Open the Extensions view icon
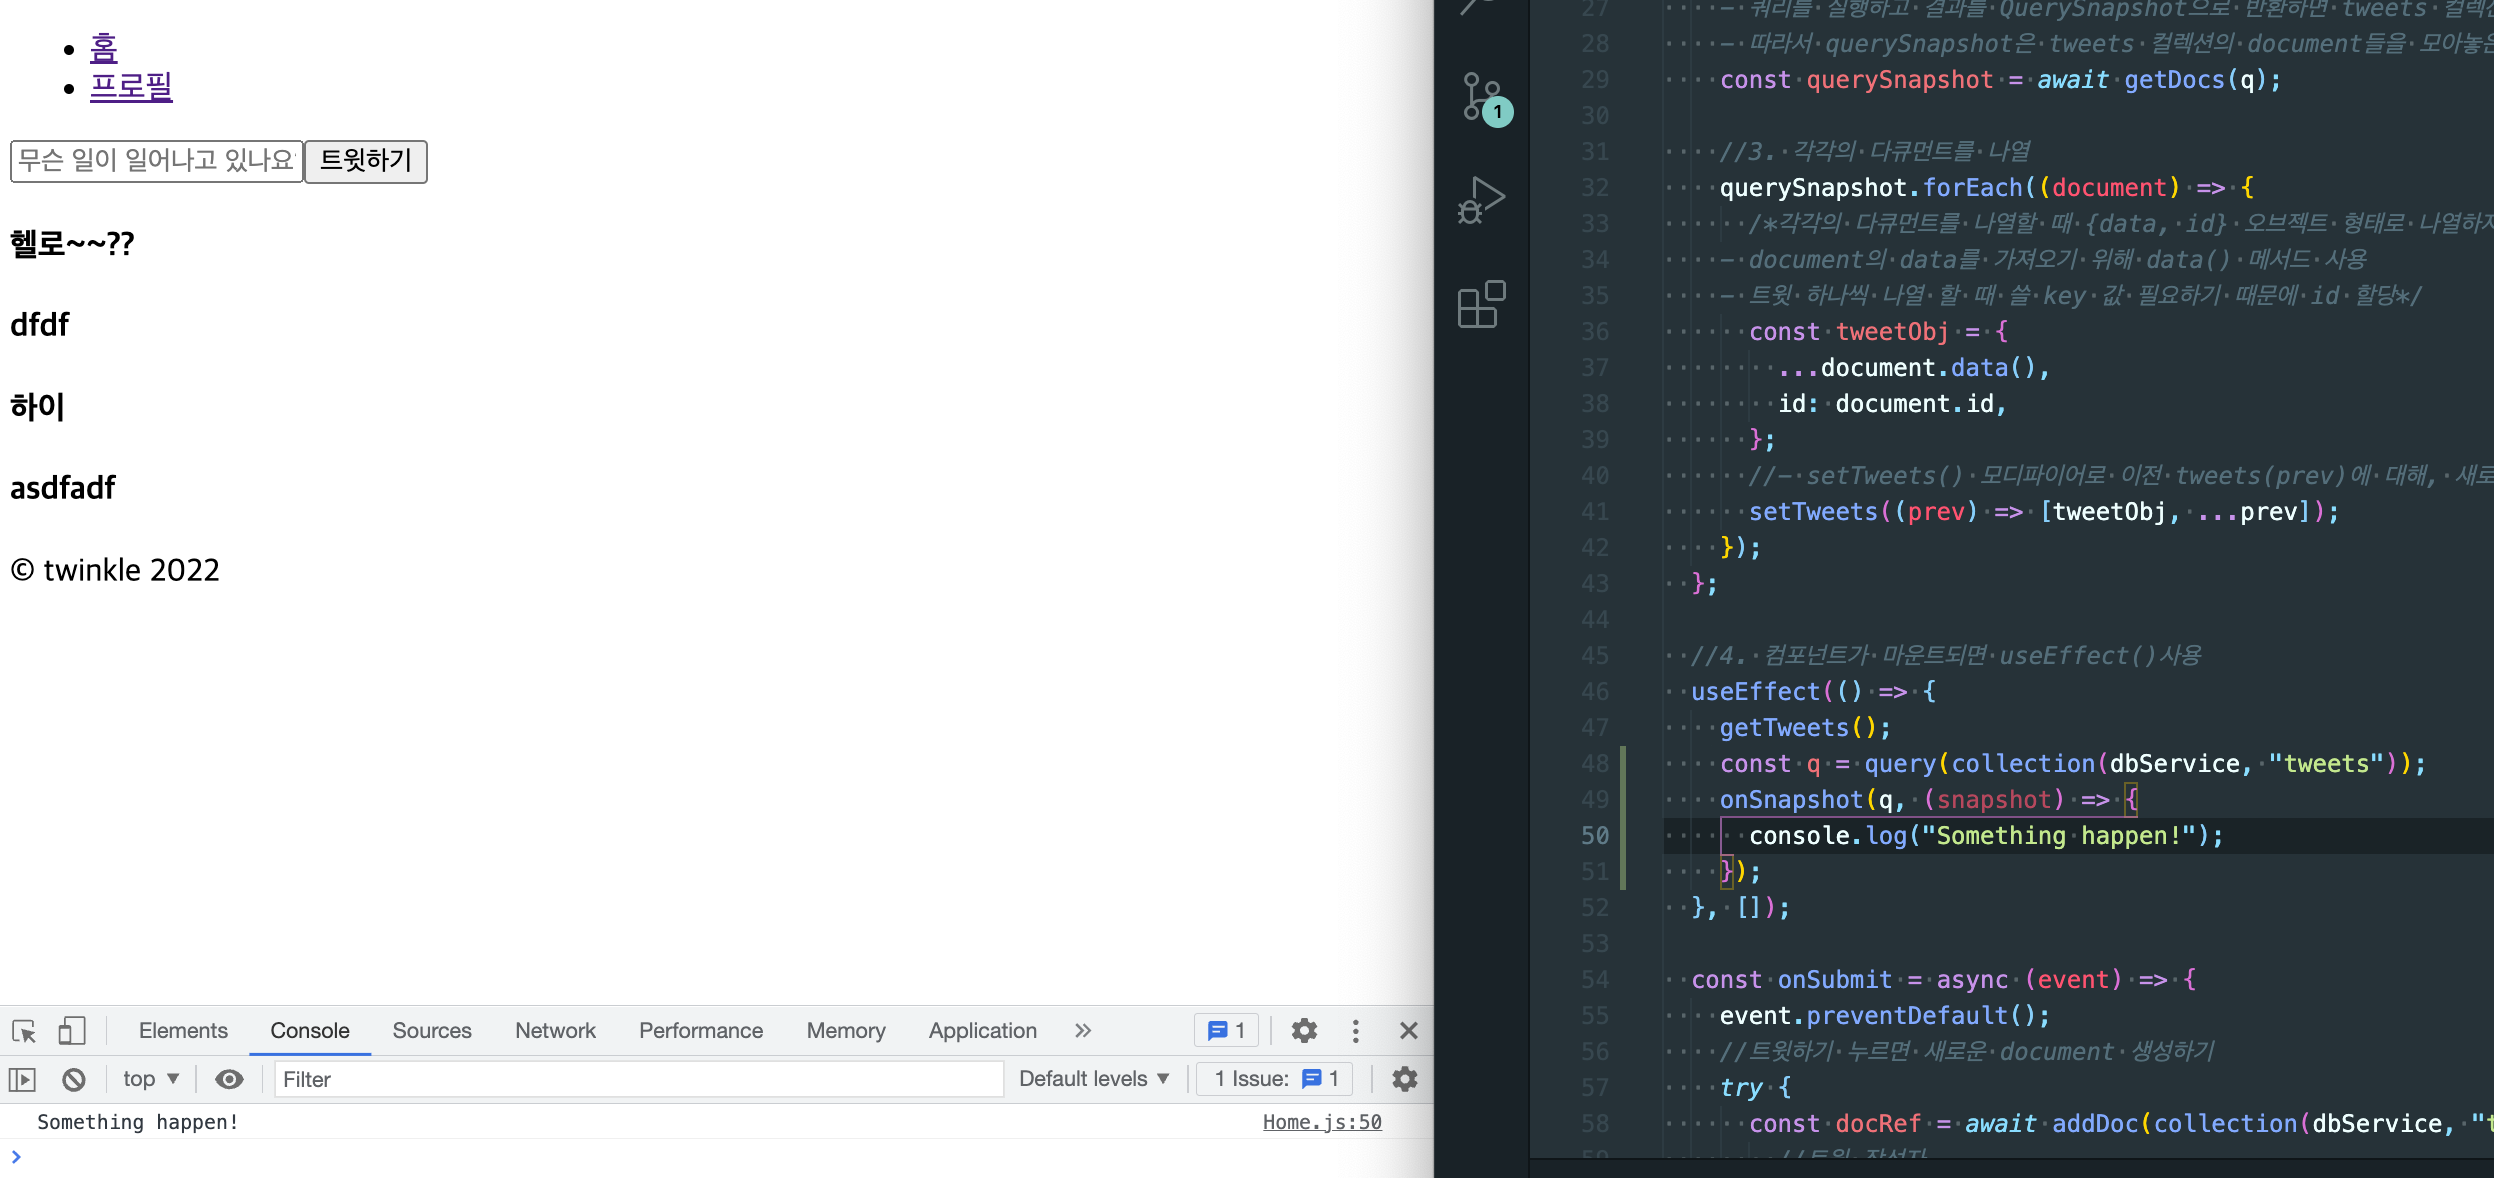The width and height of the screenshot is (2494, 1178). click(x=1482, y=304)
